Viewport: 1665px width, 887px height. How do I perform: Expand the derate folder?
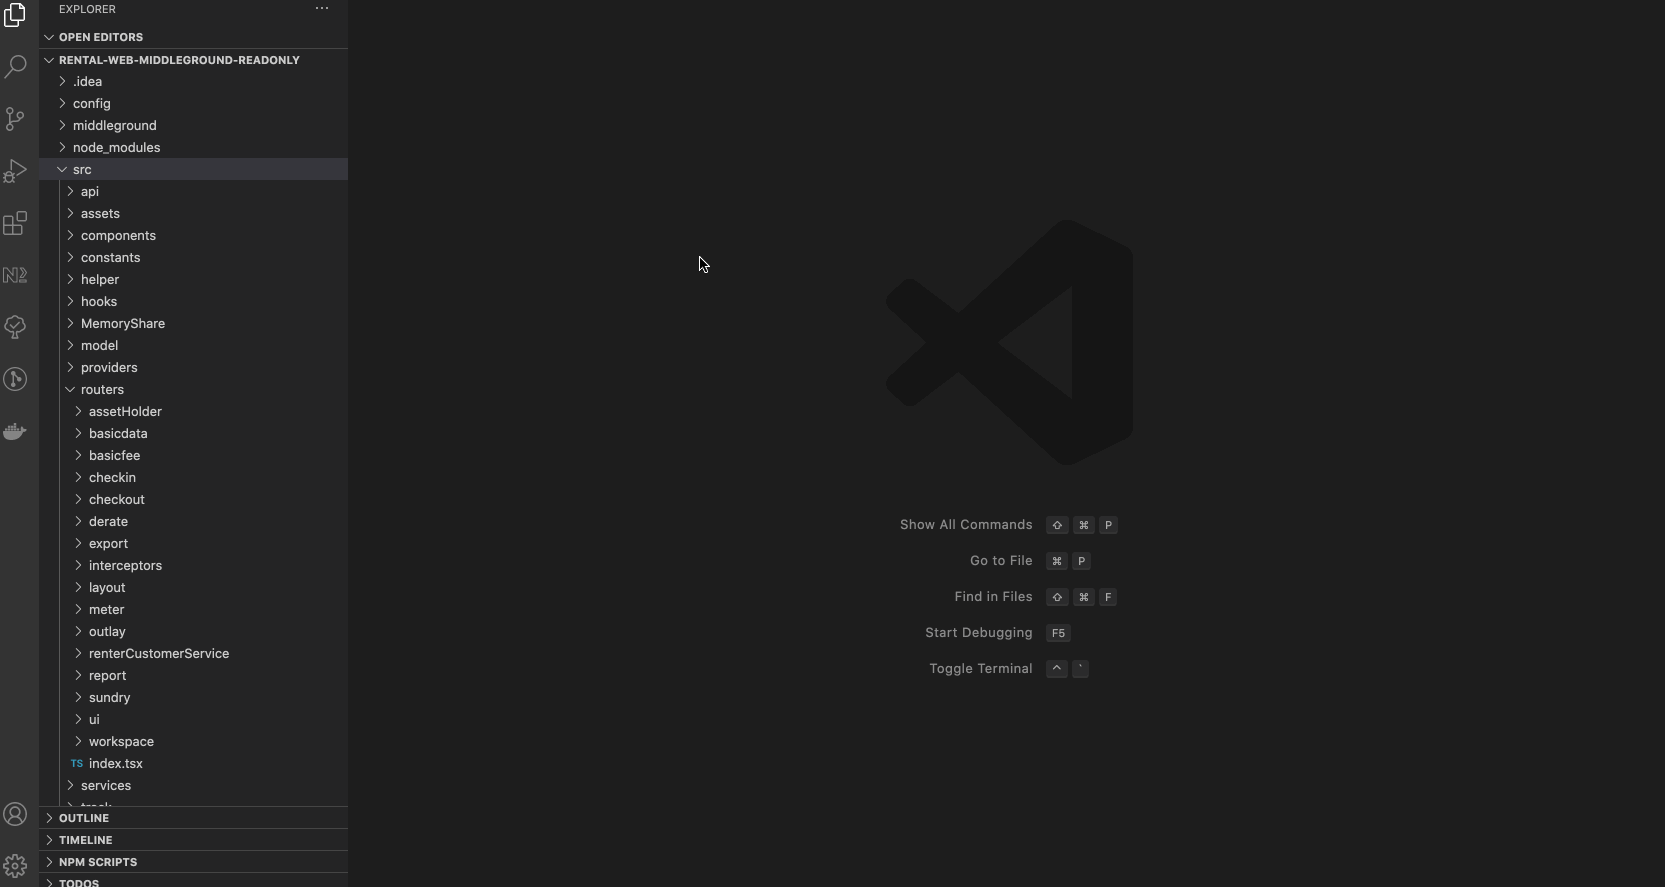tap(193, 522)
